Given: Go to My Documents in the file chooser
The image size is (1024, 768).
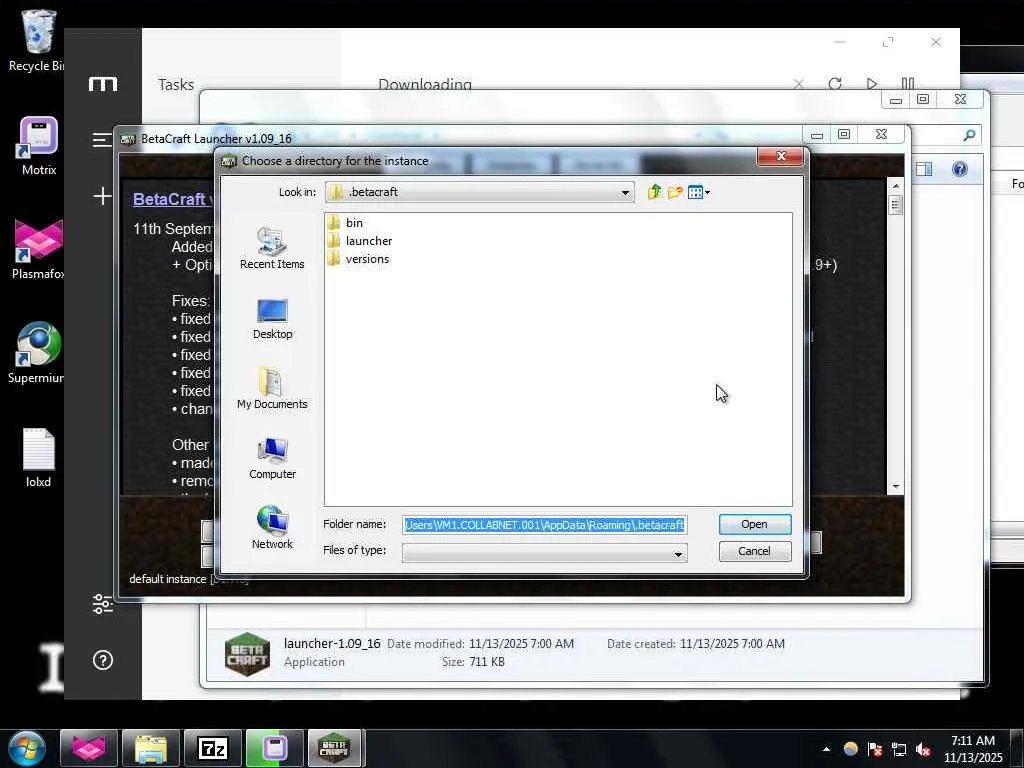Looking at the screenshot, I should (272, 389).
